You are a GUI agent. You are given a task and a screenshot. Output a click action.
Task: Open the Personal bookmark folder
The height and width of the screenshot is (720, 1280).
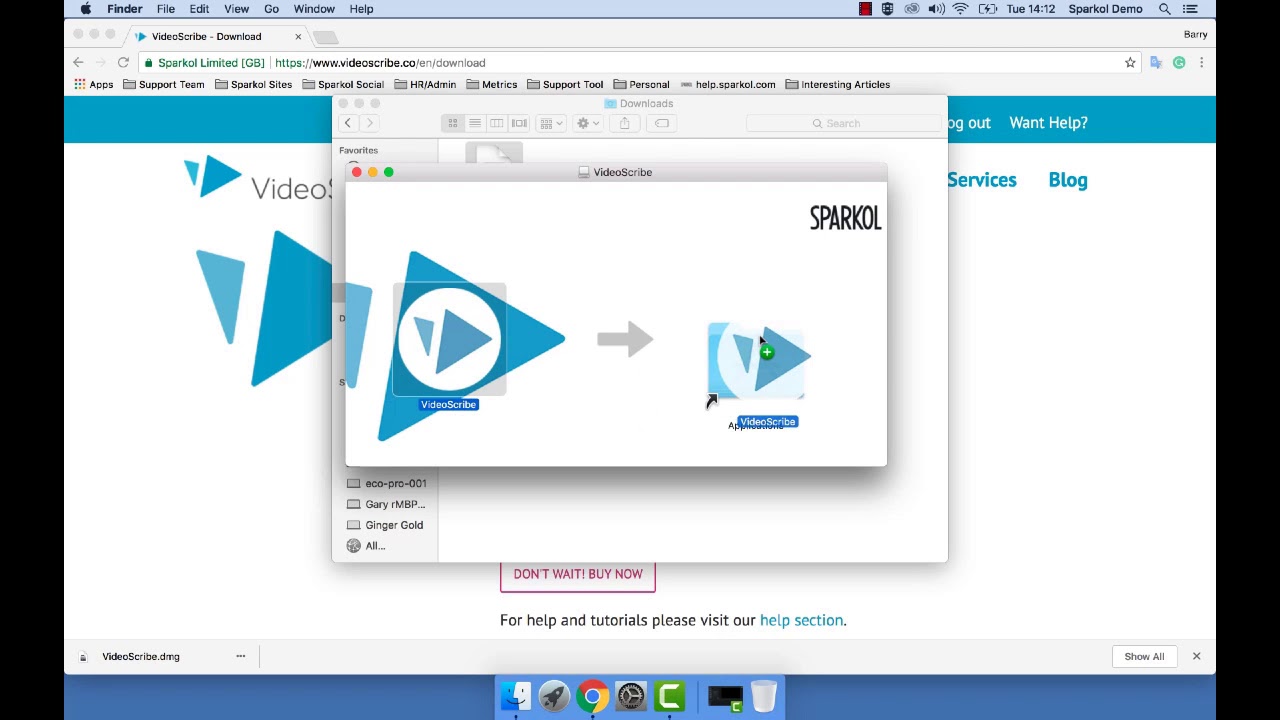641,84
